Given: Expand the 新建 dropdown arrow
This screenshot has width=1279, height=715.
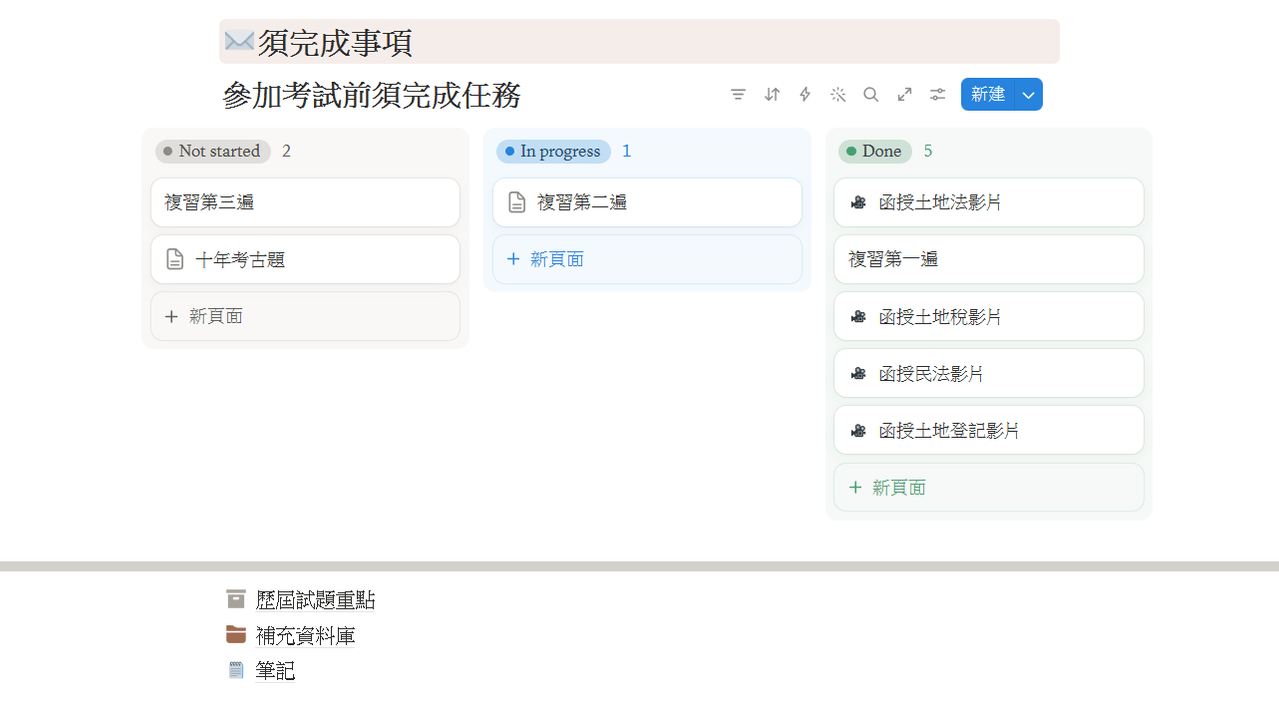Looking at the screenshot, I should pos(1029,94).
